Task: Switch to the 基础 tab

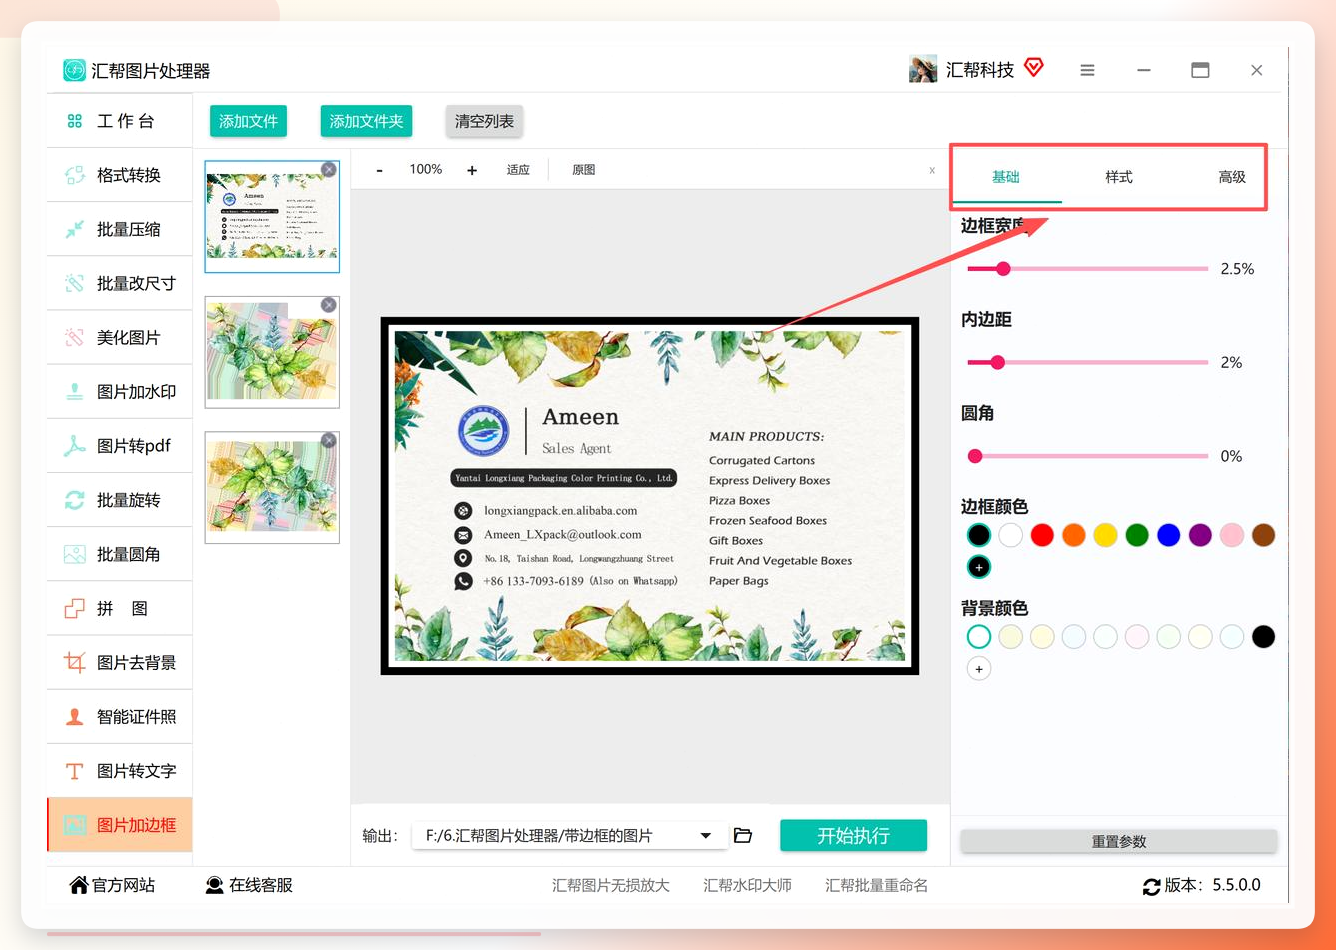Action: (1006, 177)
